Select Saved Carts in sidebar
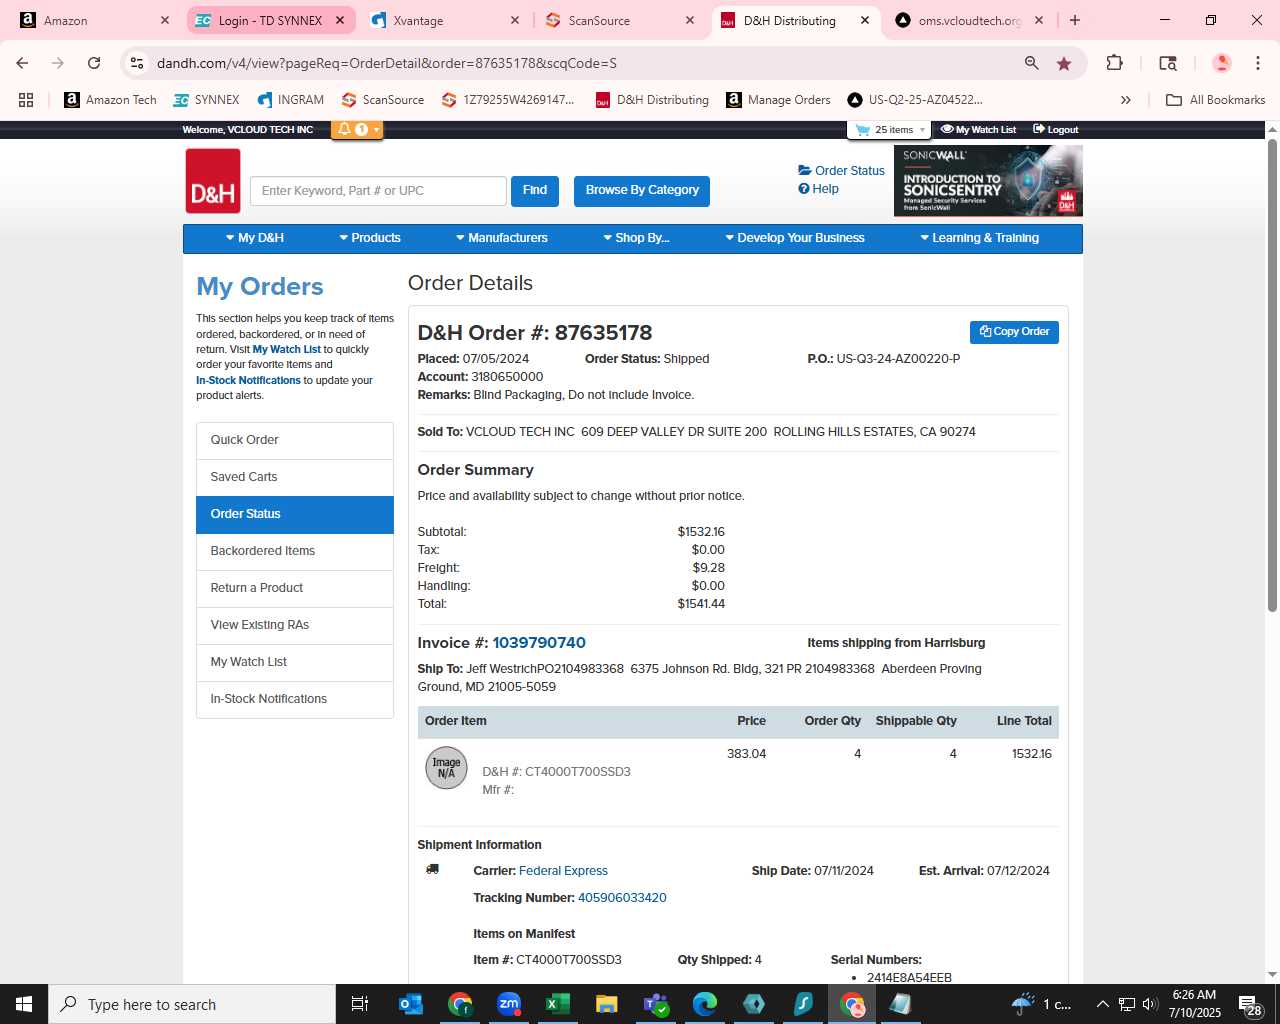The image size is (1280, 1024). pyautogui.click(x=295, y=477)
